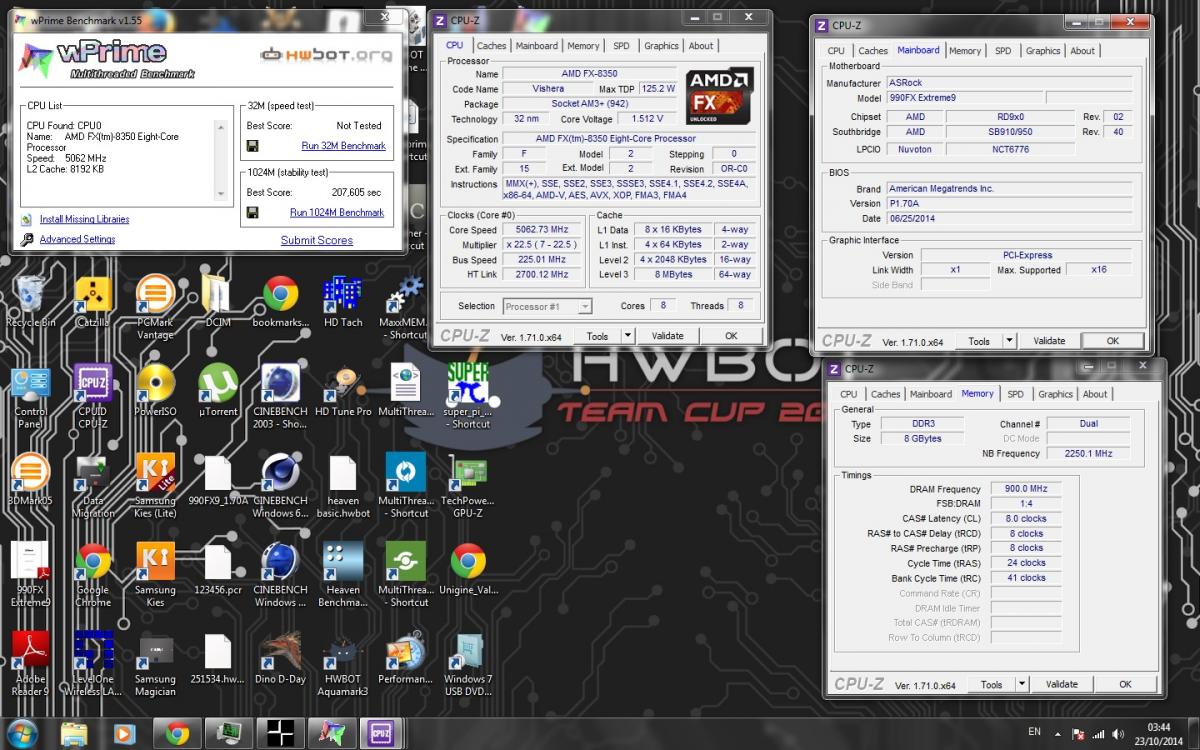Click the Run 32M Benchmark link
Viewport: 1200px width, 750px height.
point(344,146)
